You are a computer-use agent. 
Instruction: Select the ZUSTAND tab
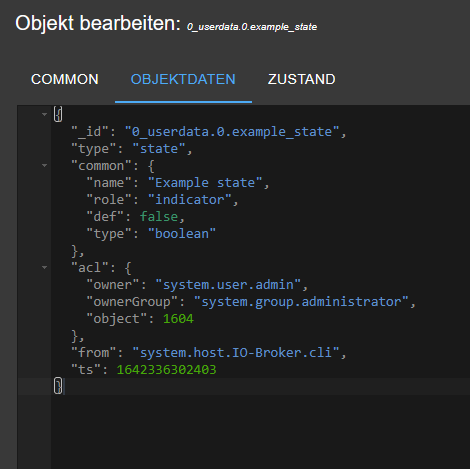(301, 80)
